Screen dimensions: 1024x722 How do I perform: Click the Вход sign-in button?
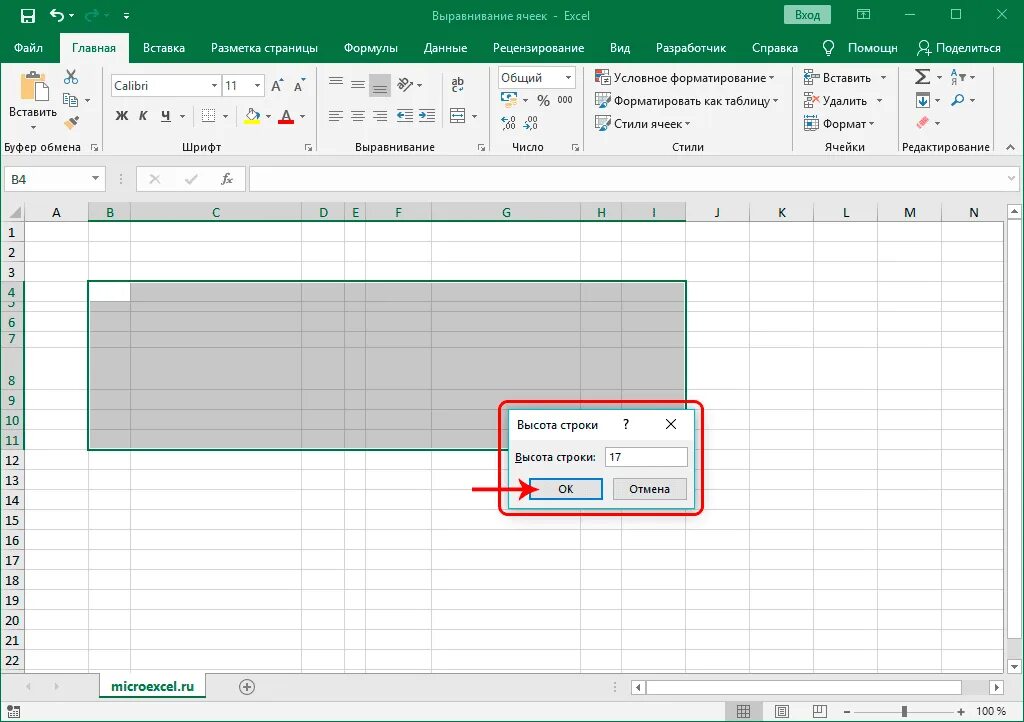[807, 15]
